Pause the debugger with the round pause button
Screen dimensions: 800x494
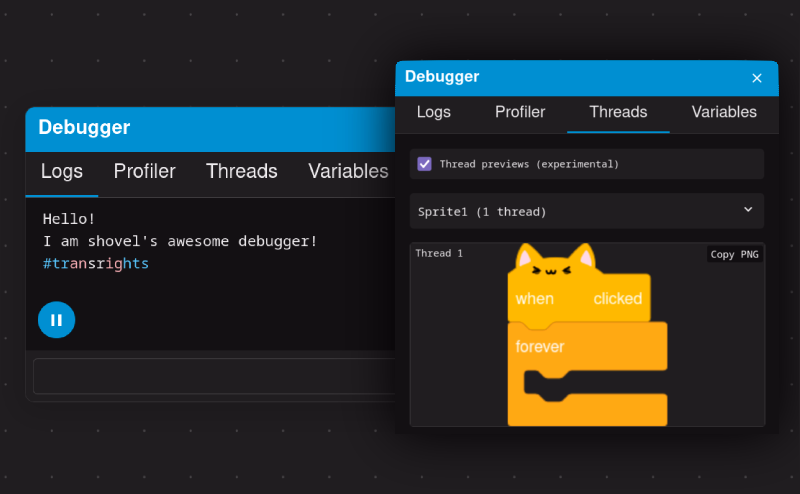point(56,320)
